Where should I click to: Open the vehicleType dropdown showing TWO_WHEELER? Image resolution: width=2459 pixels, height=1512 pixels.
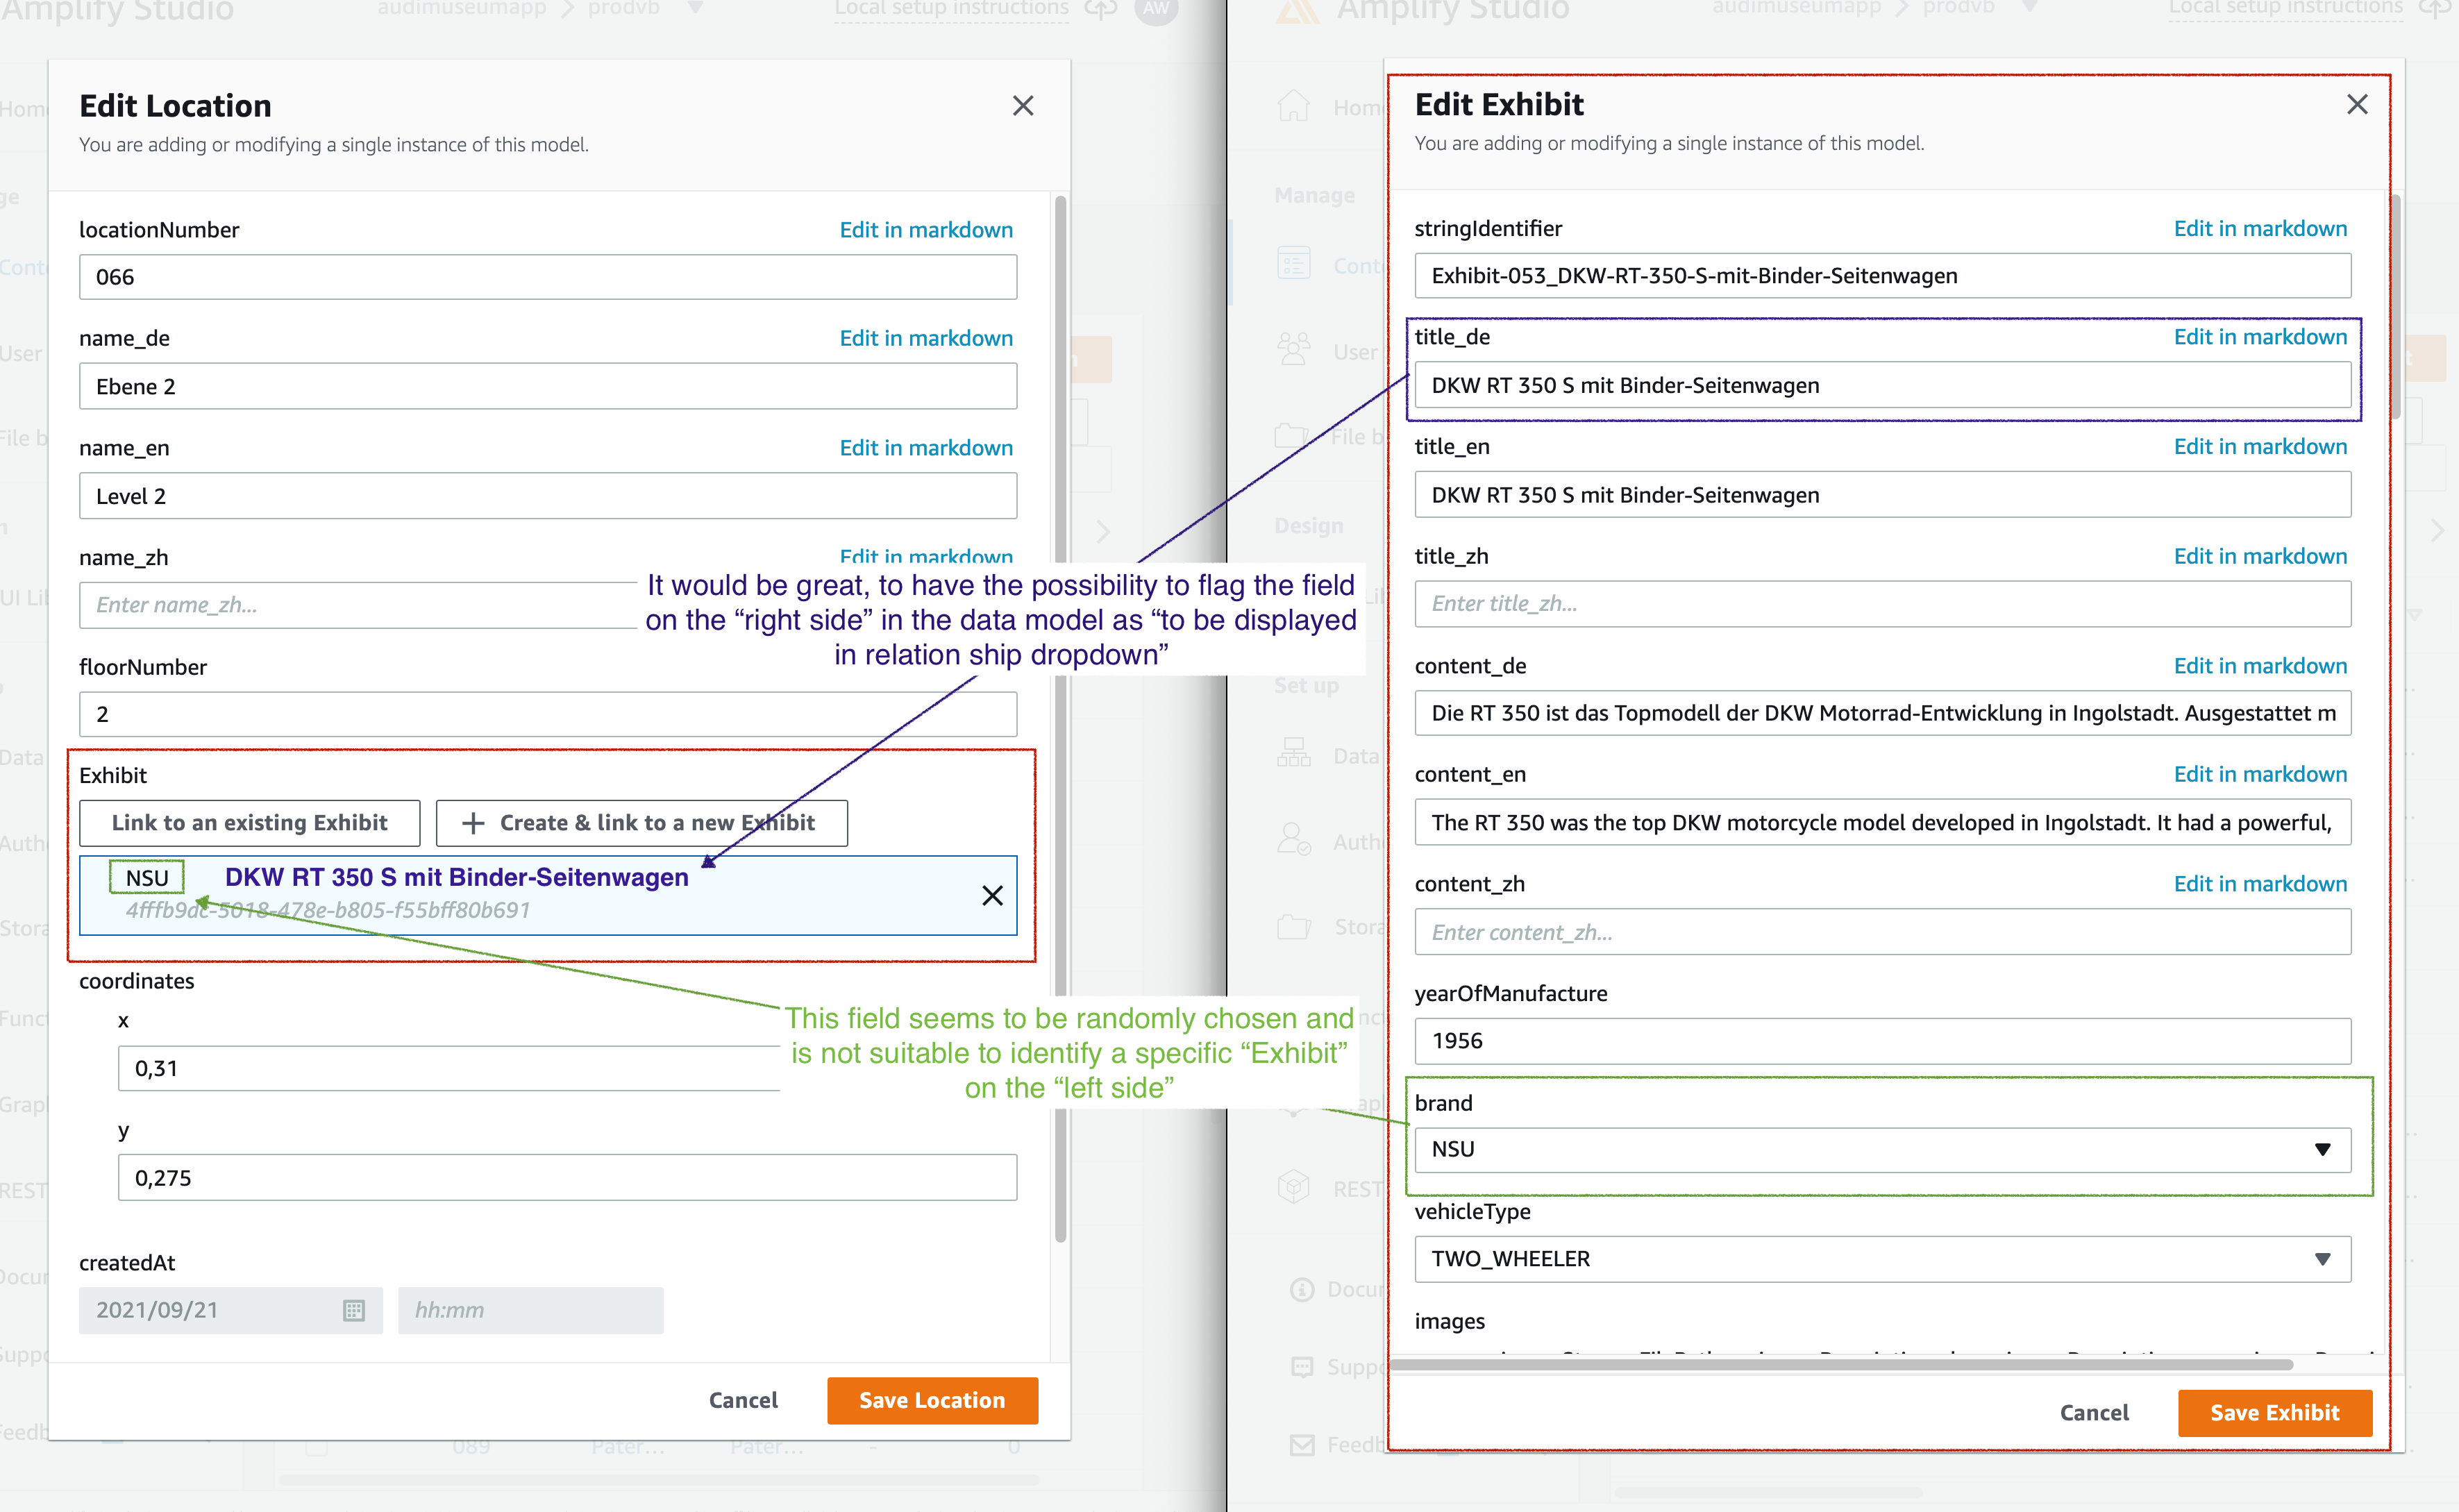click(x=2323, y=1259)
